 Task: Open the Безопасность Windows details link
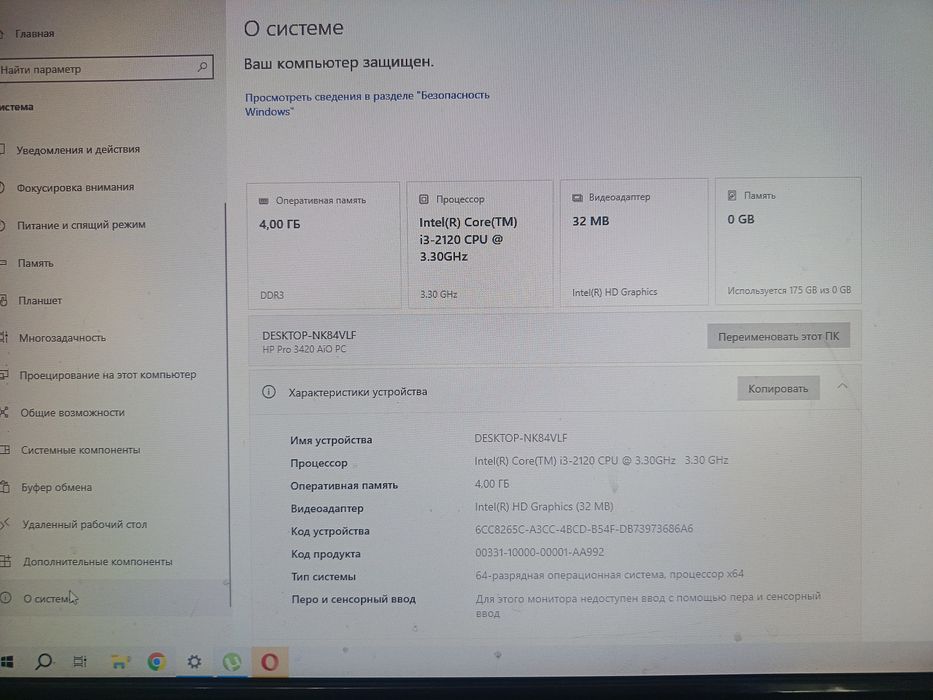367,103
